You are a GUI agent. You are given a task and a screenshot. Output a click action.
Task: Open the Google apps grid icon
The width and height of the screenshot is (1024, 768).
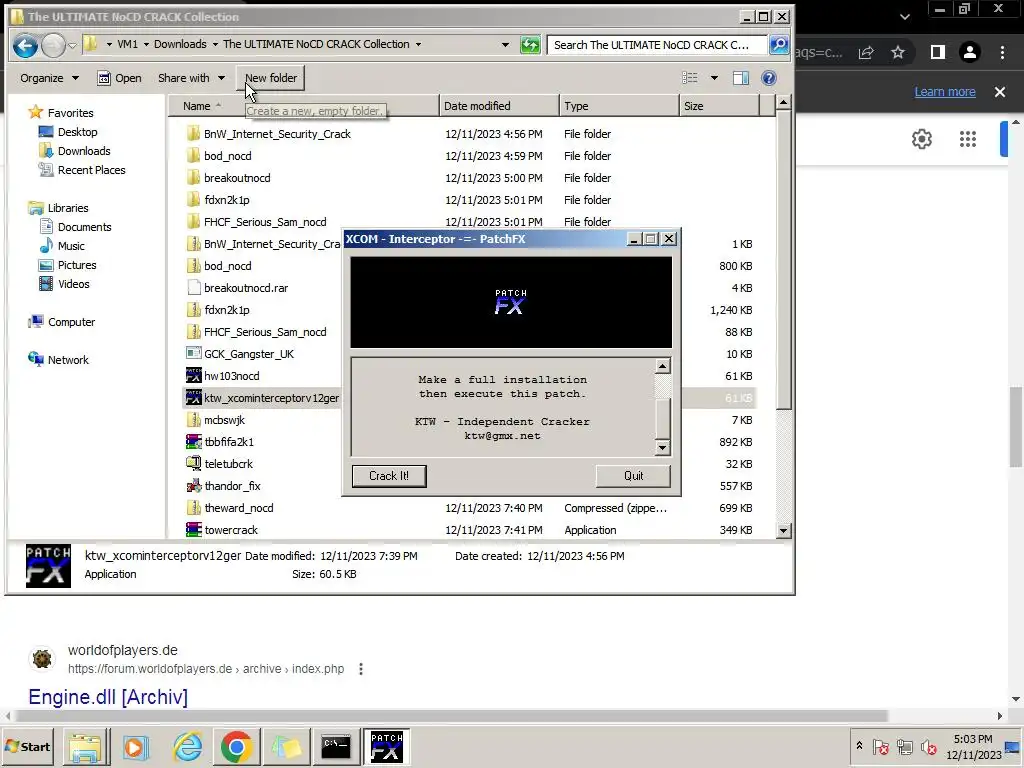pos(968,138)
